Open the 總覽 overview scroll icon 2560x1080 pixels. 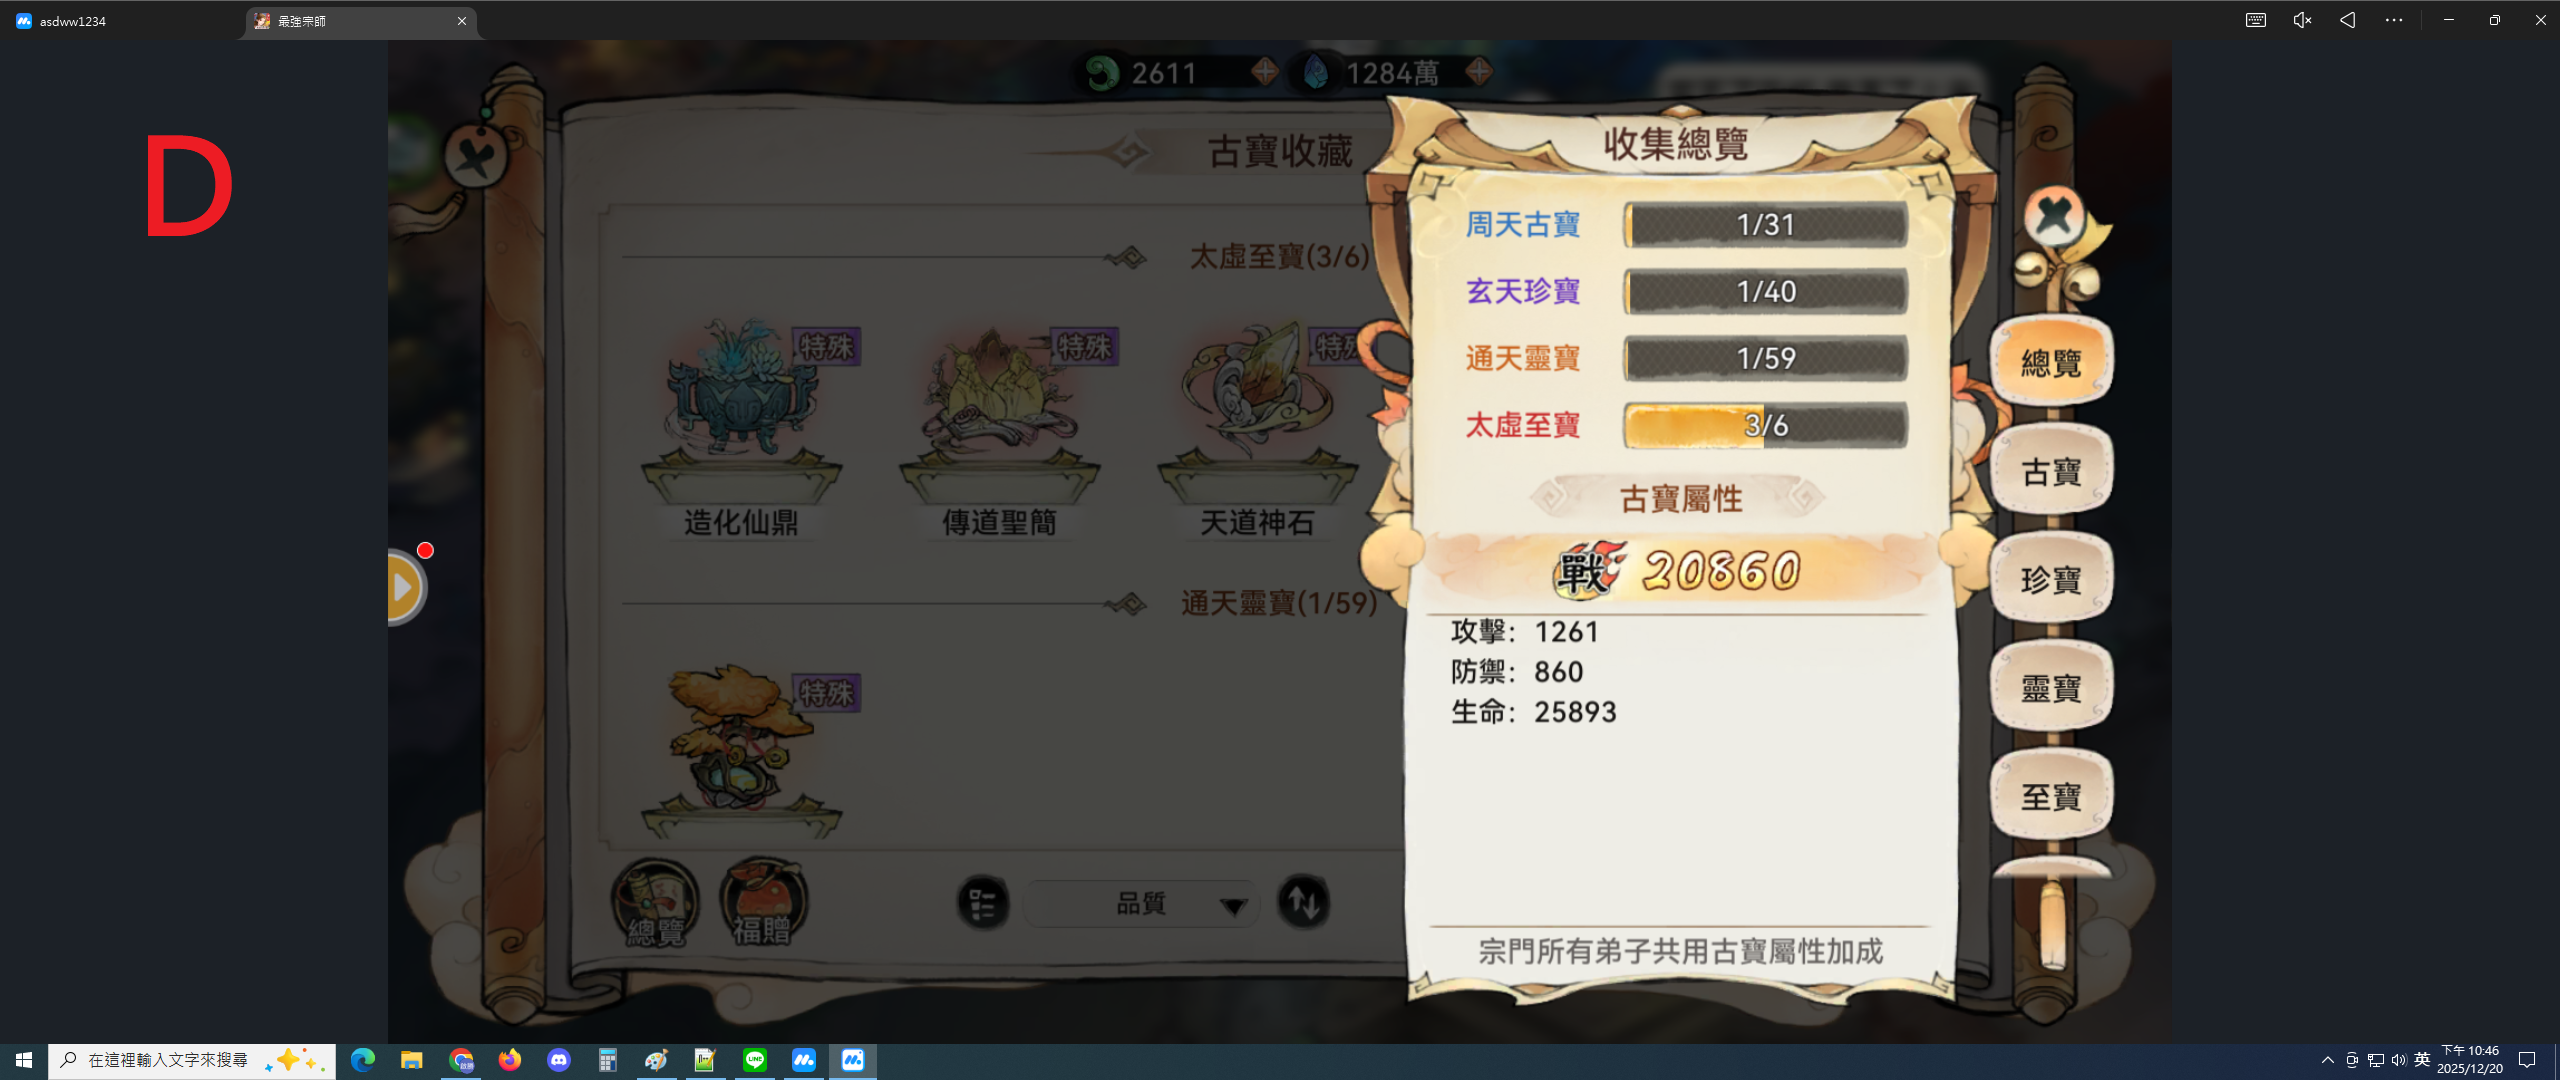[656, 902]
